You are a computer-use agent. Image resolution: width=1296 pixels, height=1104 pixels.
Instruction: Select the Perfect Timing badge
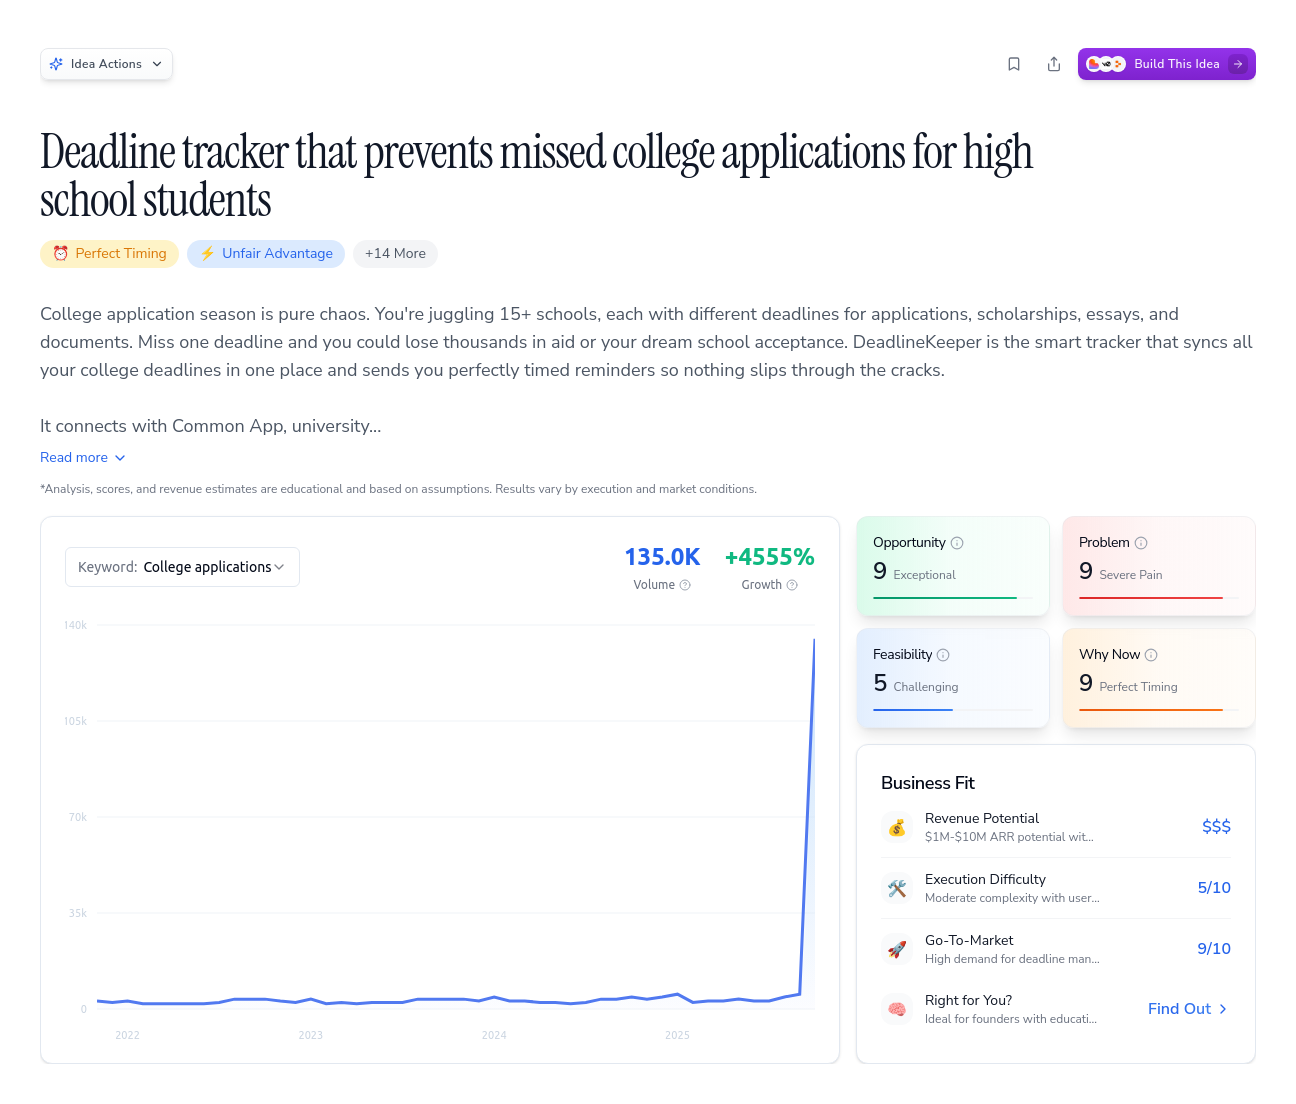pyautogui.click(x=109, y=253)
